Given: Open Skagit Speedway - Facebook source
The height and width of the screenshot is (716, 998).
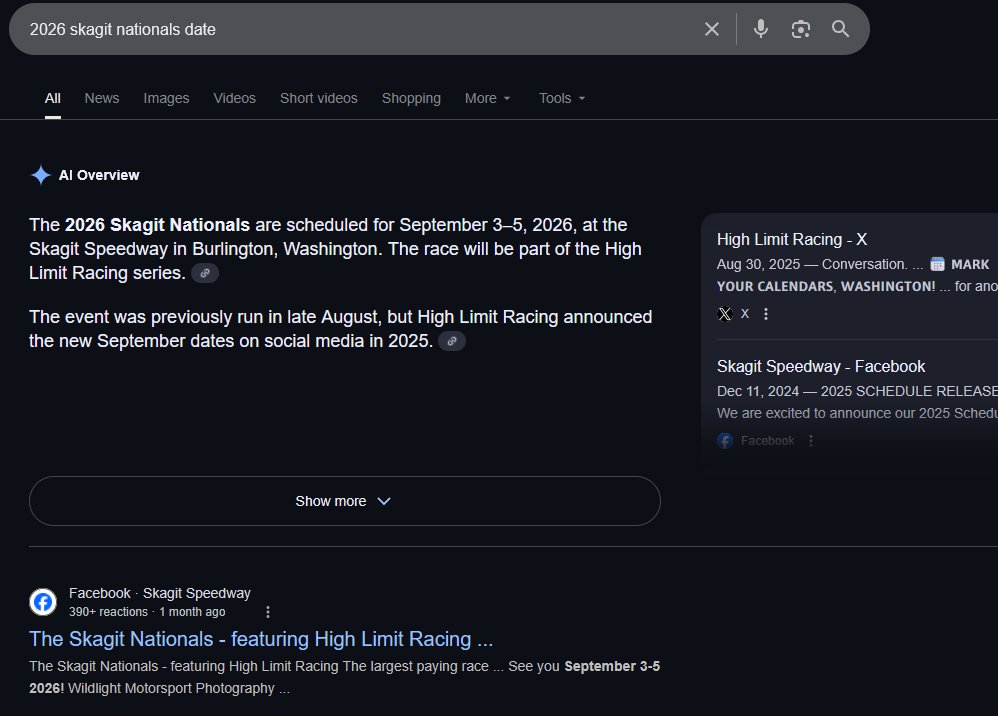Looking at the screenshot, I should point(821,367).
